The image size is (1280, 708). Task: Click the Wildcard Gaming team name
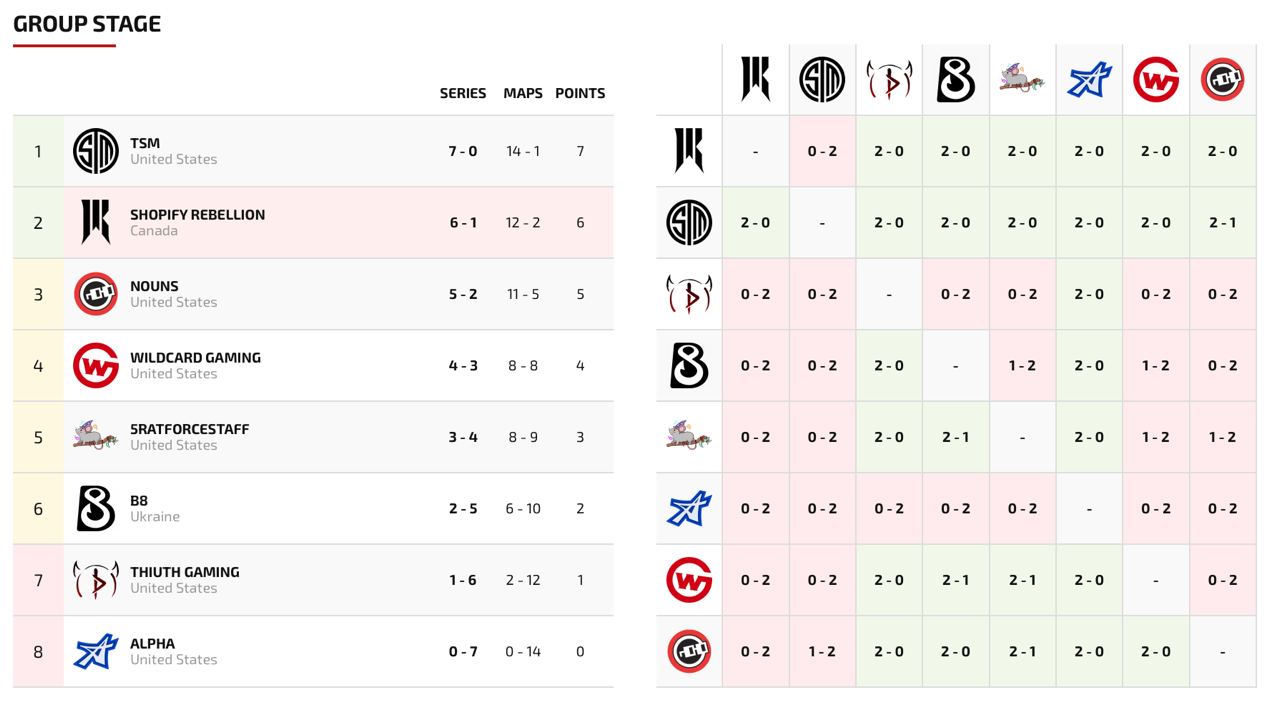tap(195, 357)
